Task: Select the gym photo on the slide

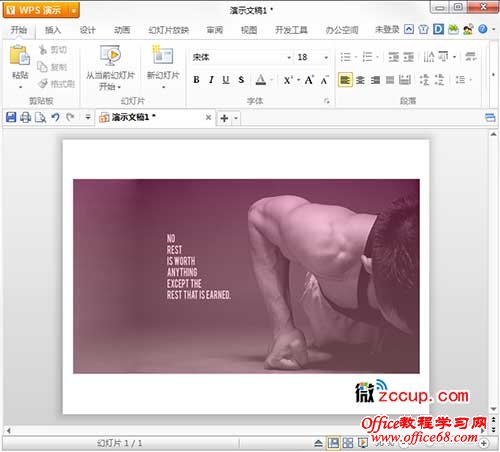Action: (246, 276)
